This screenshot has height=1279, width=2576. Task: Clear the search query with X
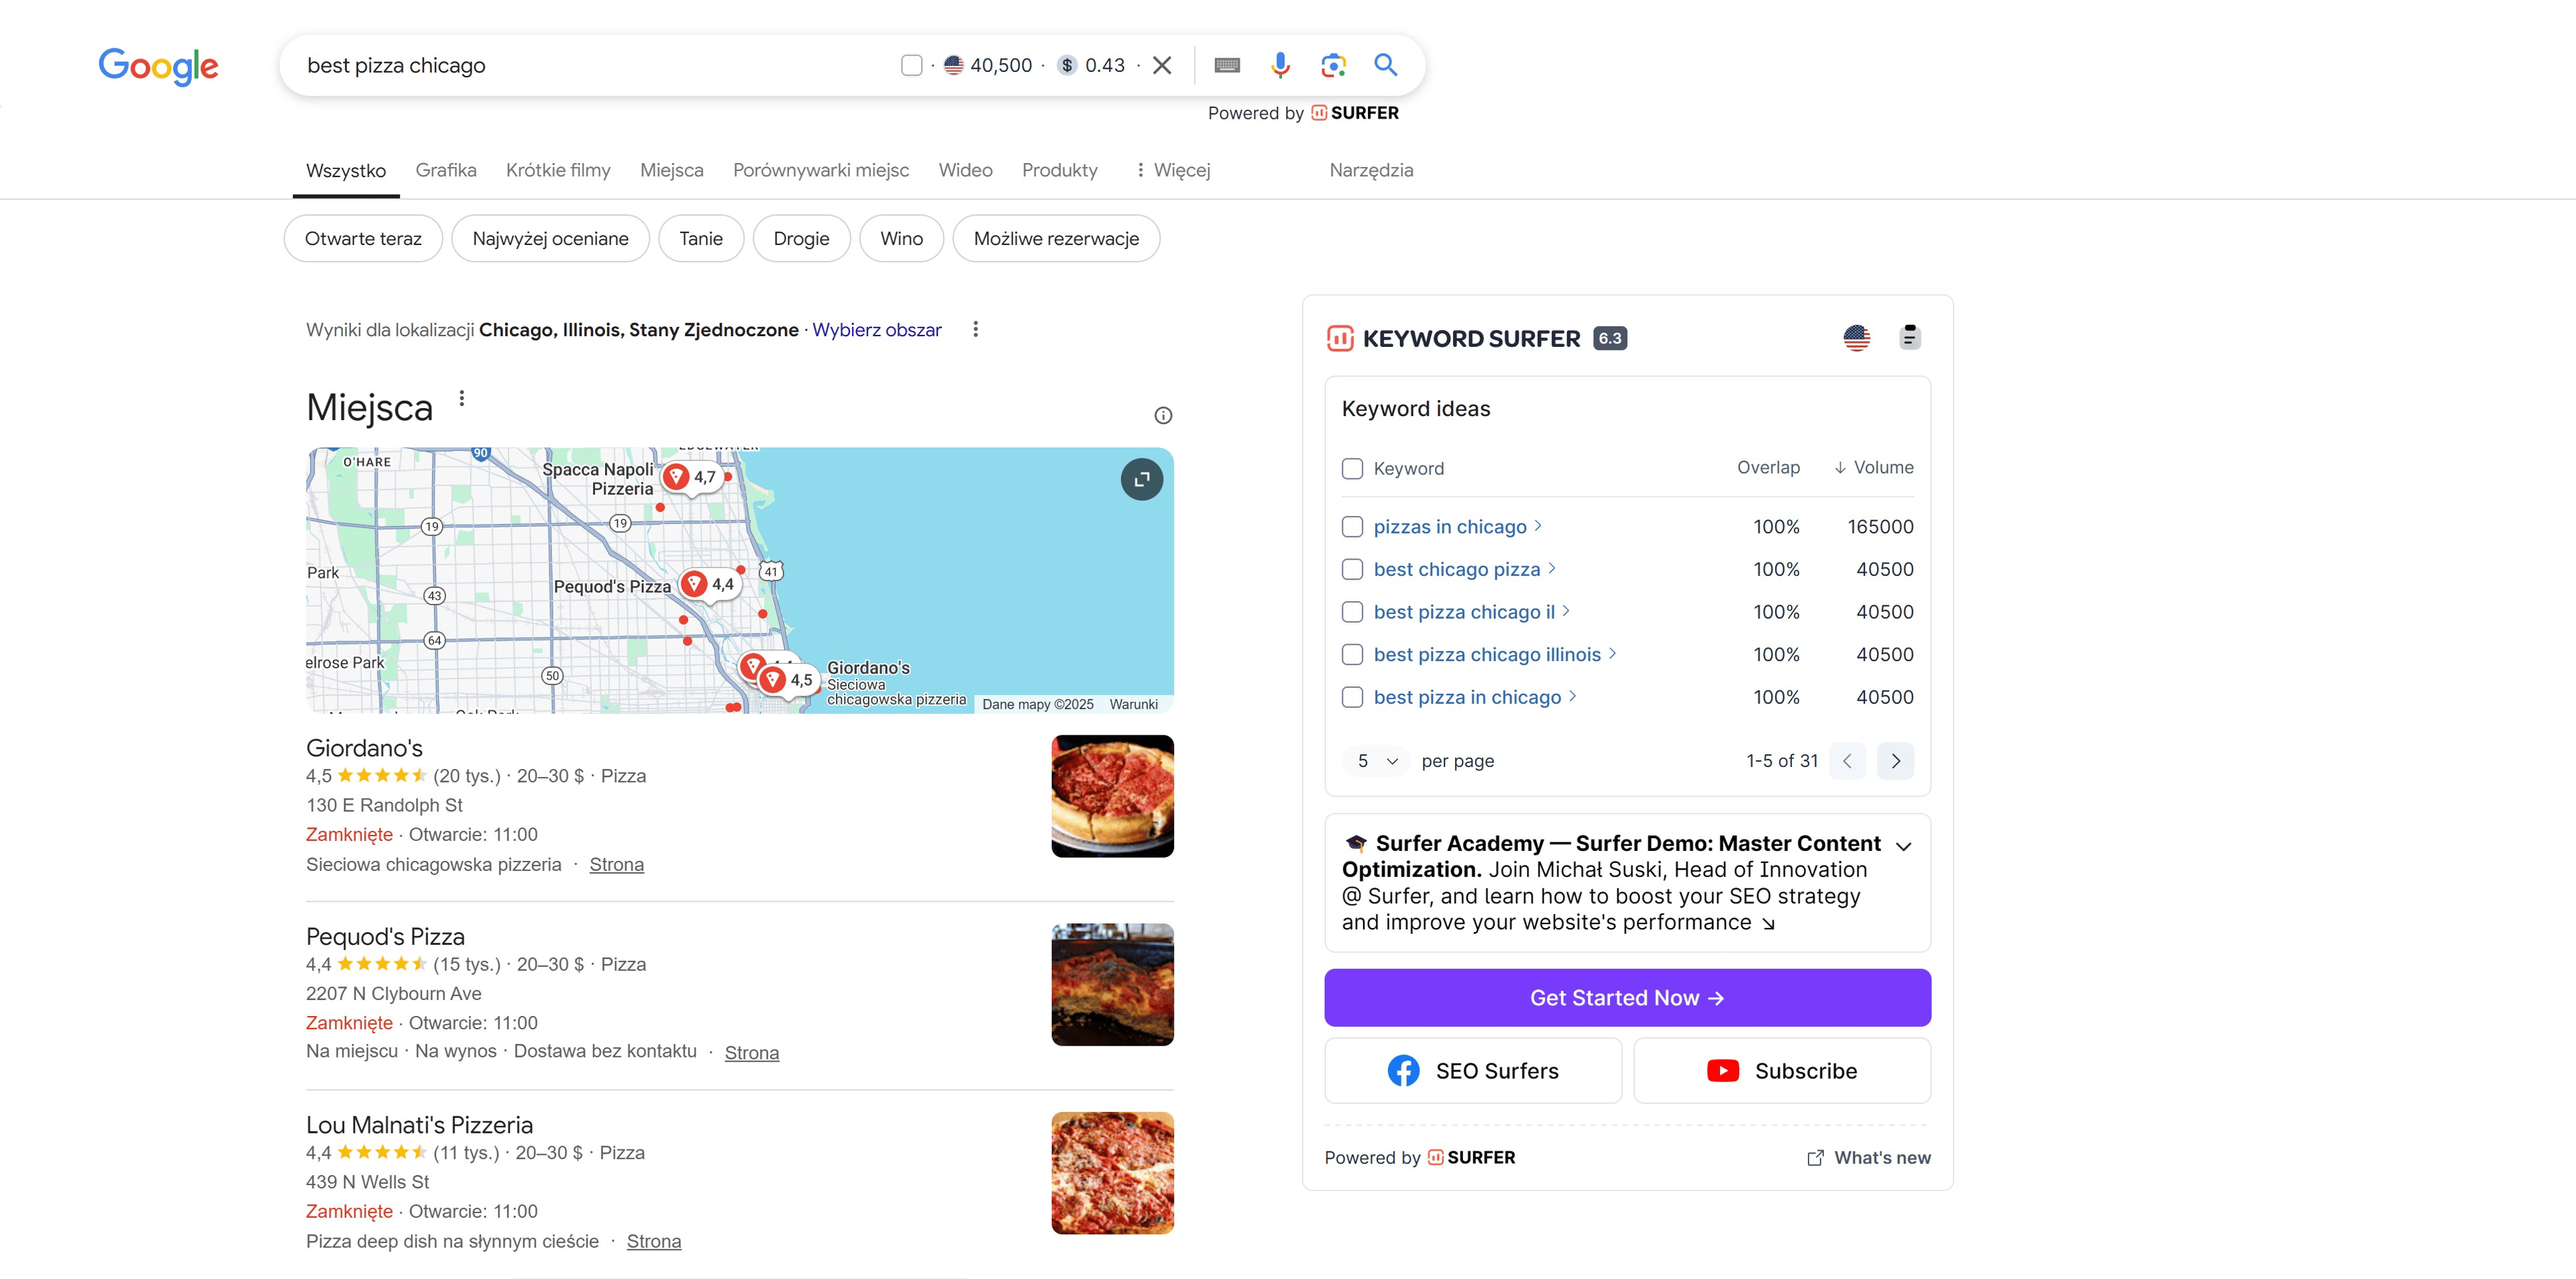tap(1162, 65)
